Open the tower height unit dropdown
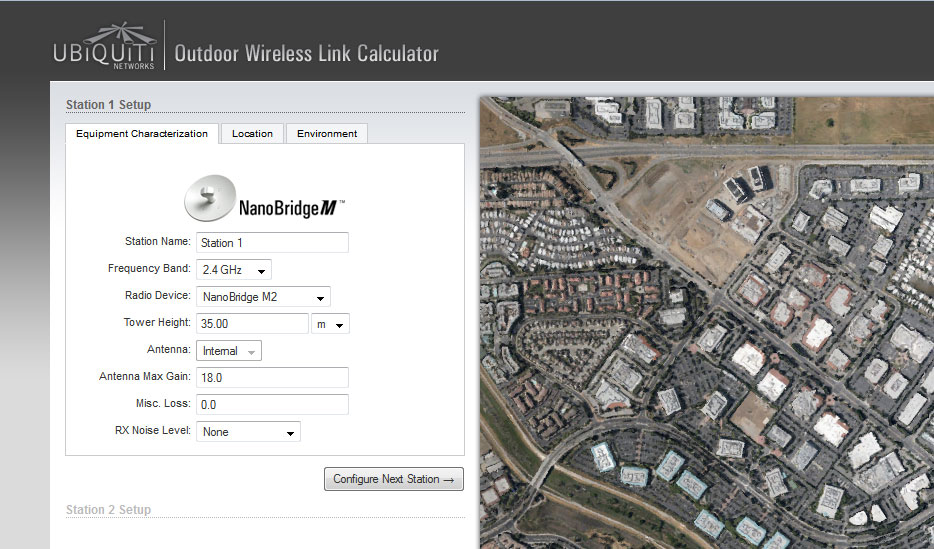 click(330, 324)
